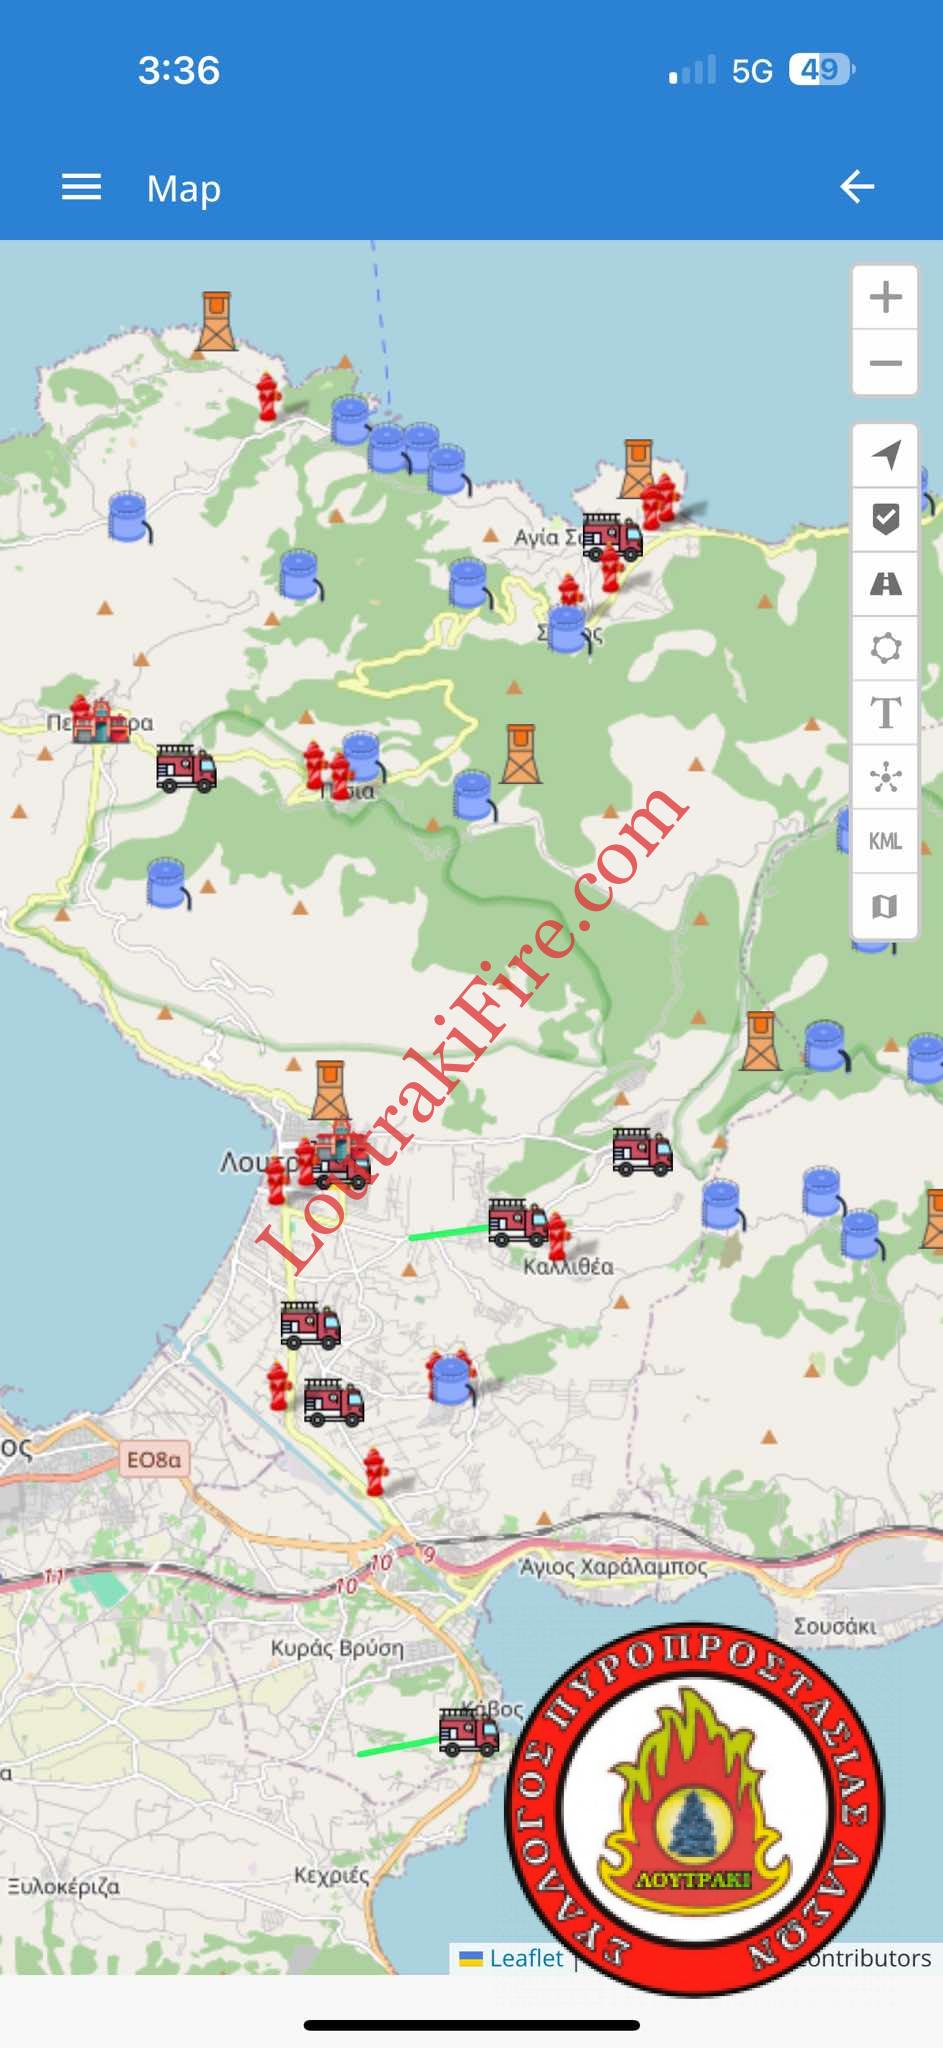Tap the locate-me arrow tool

(885, 455)
